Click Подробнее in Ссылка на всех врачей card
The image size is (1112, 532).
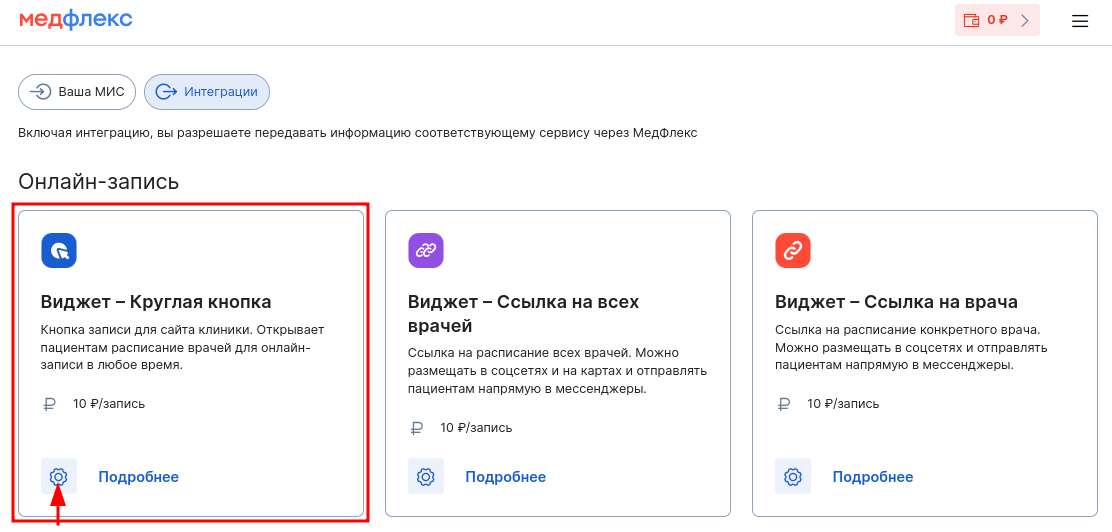click(505, 477)
